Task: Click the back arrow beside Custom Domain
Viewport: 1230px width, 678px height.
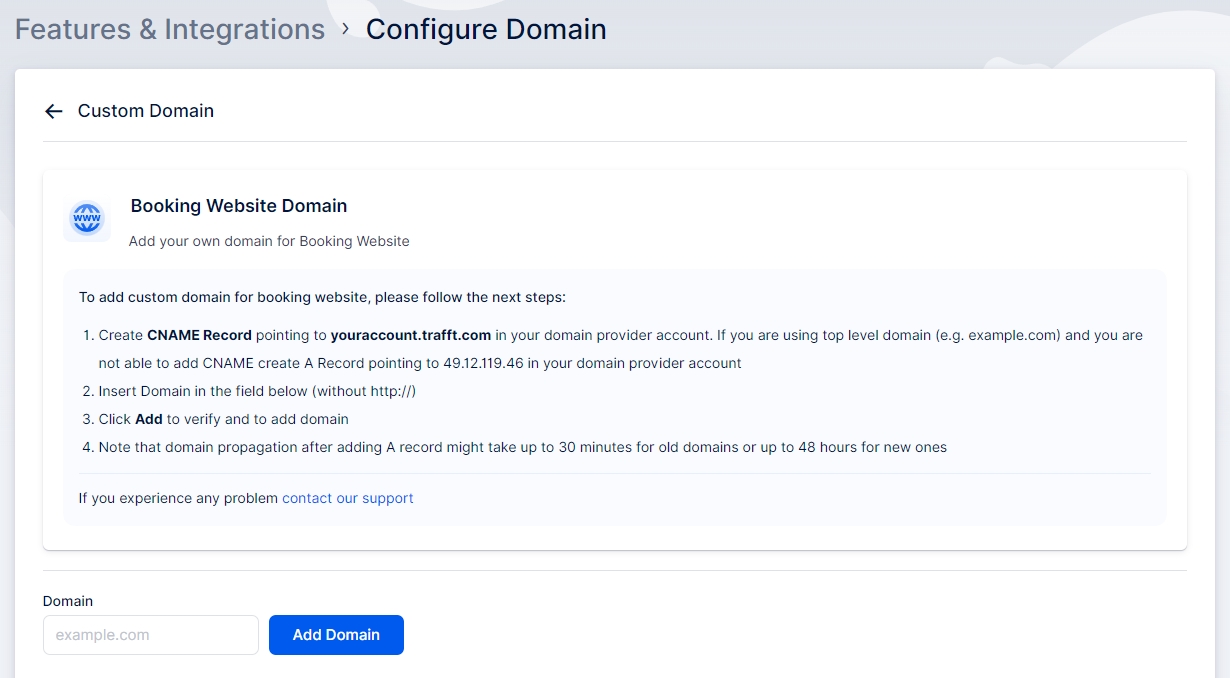Action: 54,111
